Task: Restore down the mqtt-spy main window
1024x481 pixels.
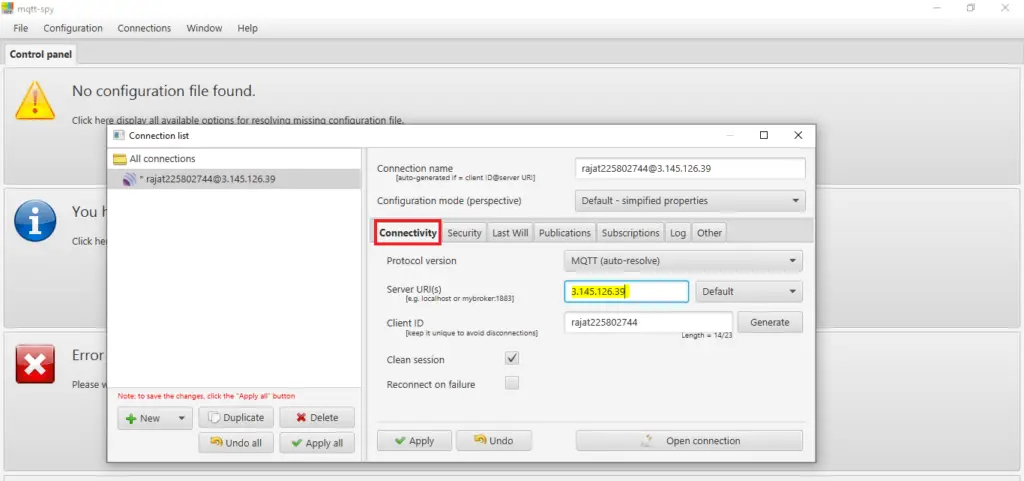Action: pos(971,8)
